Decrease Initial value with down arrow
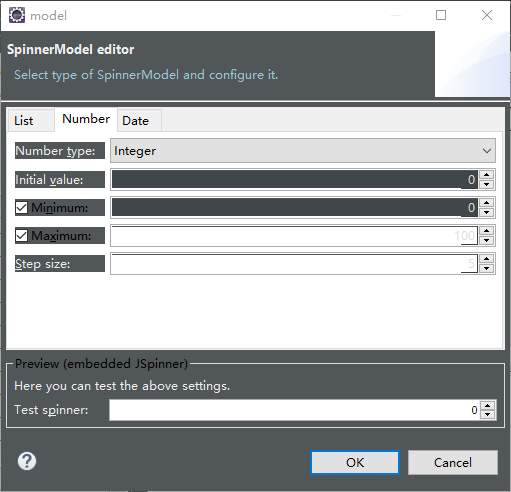 pos(487,184)
